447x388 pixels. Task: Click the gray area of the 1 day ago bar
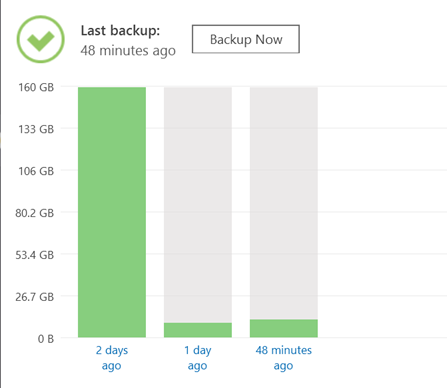point(198,205)
